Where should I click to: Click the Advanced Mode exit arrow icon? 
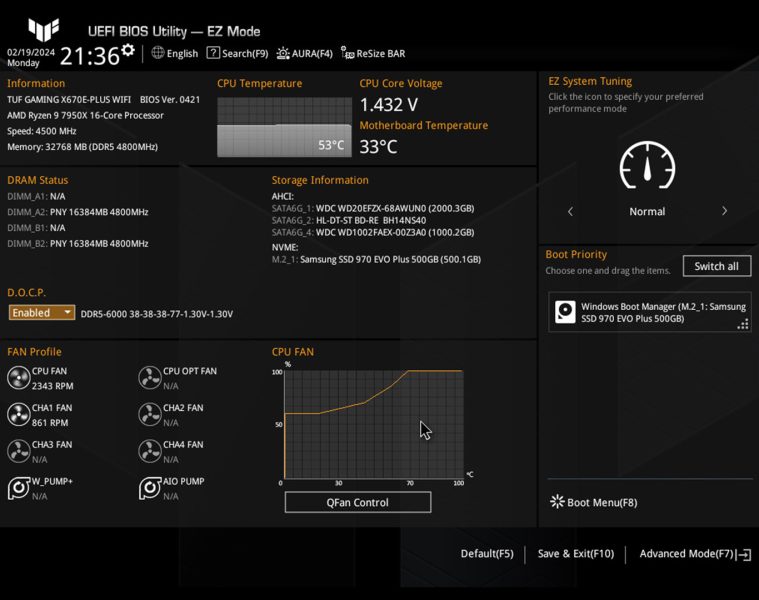pos(744,555)
